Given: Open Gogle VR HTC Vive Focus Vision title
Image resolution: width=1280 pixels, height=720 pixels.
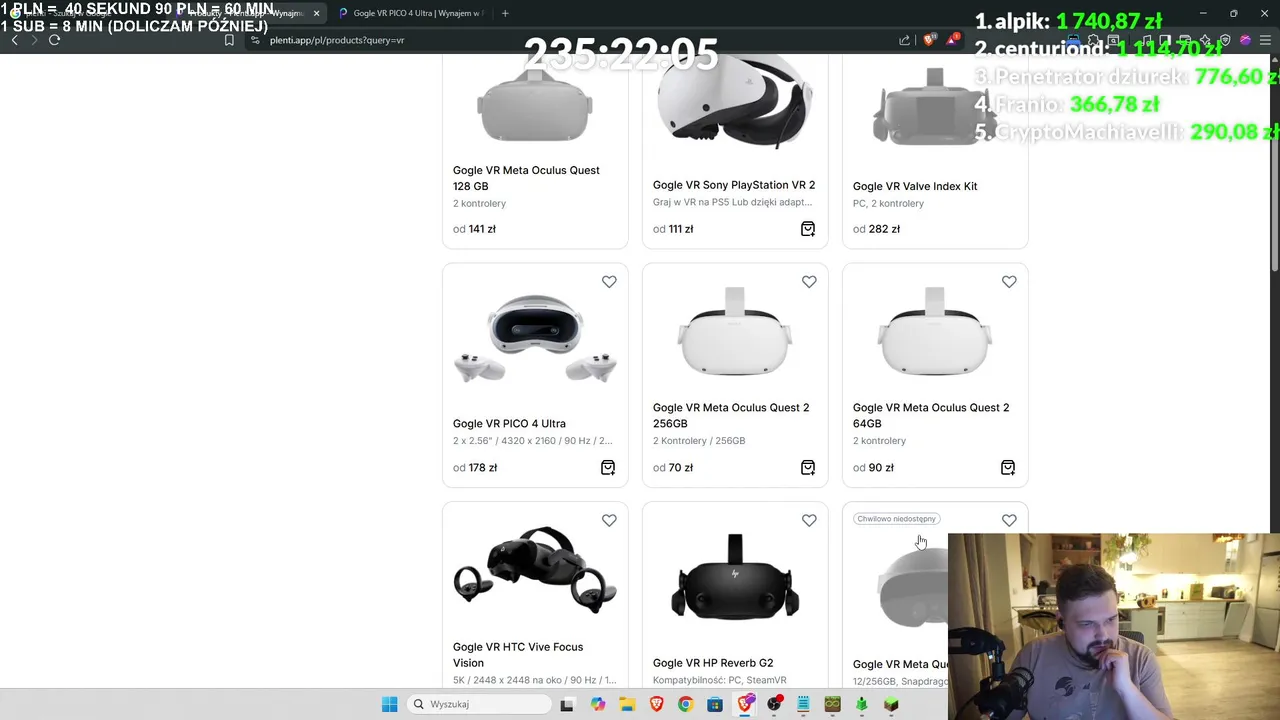Looking at the screenshot, I should [518, 655].
